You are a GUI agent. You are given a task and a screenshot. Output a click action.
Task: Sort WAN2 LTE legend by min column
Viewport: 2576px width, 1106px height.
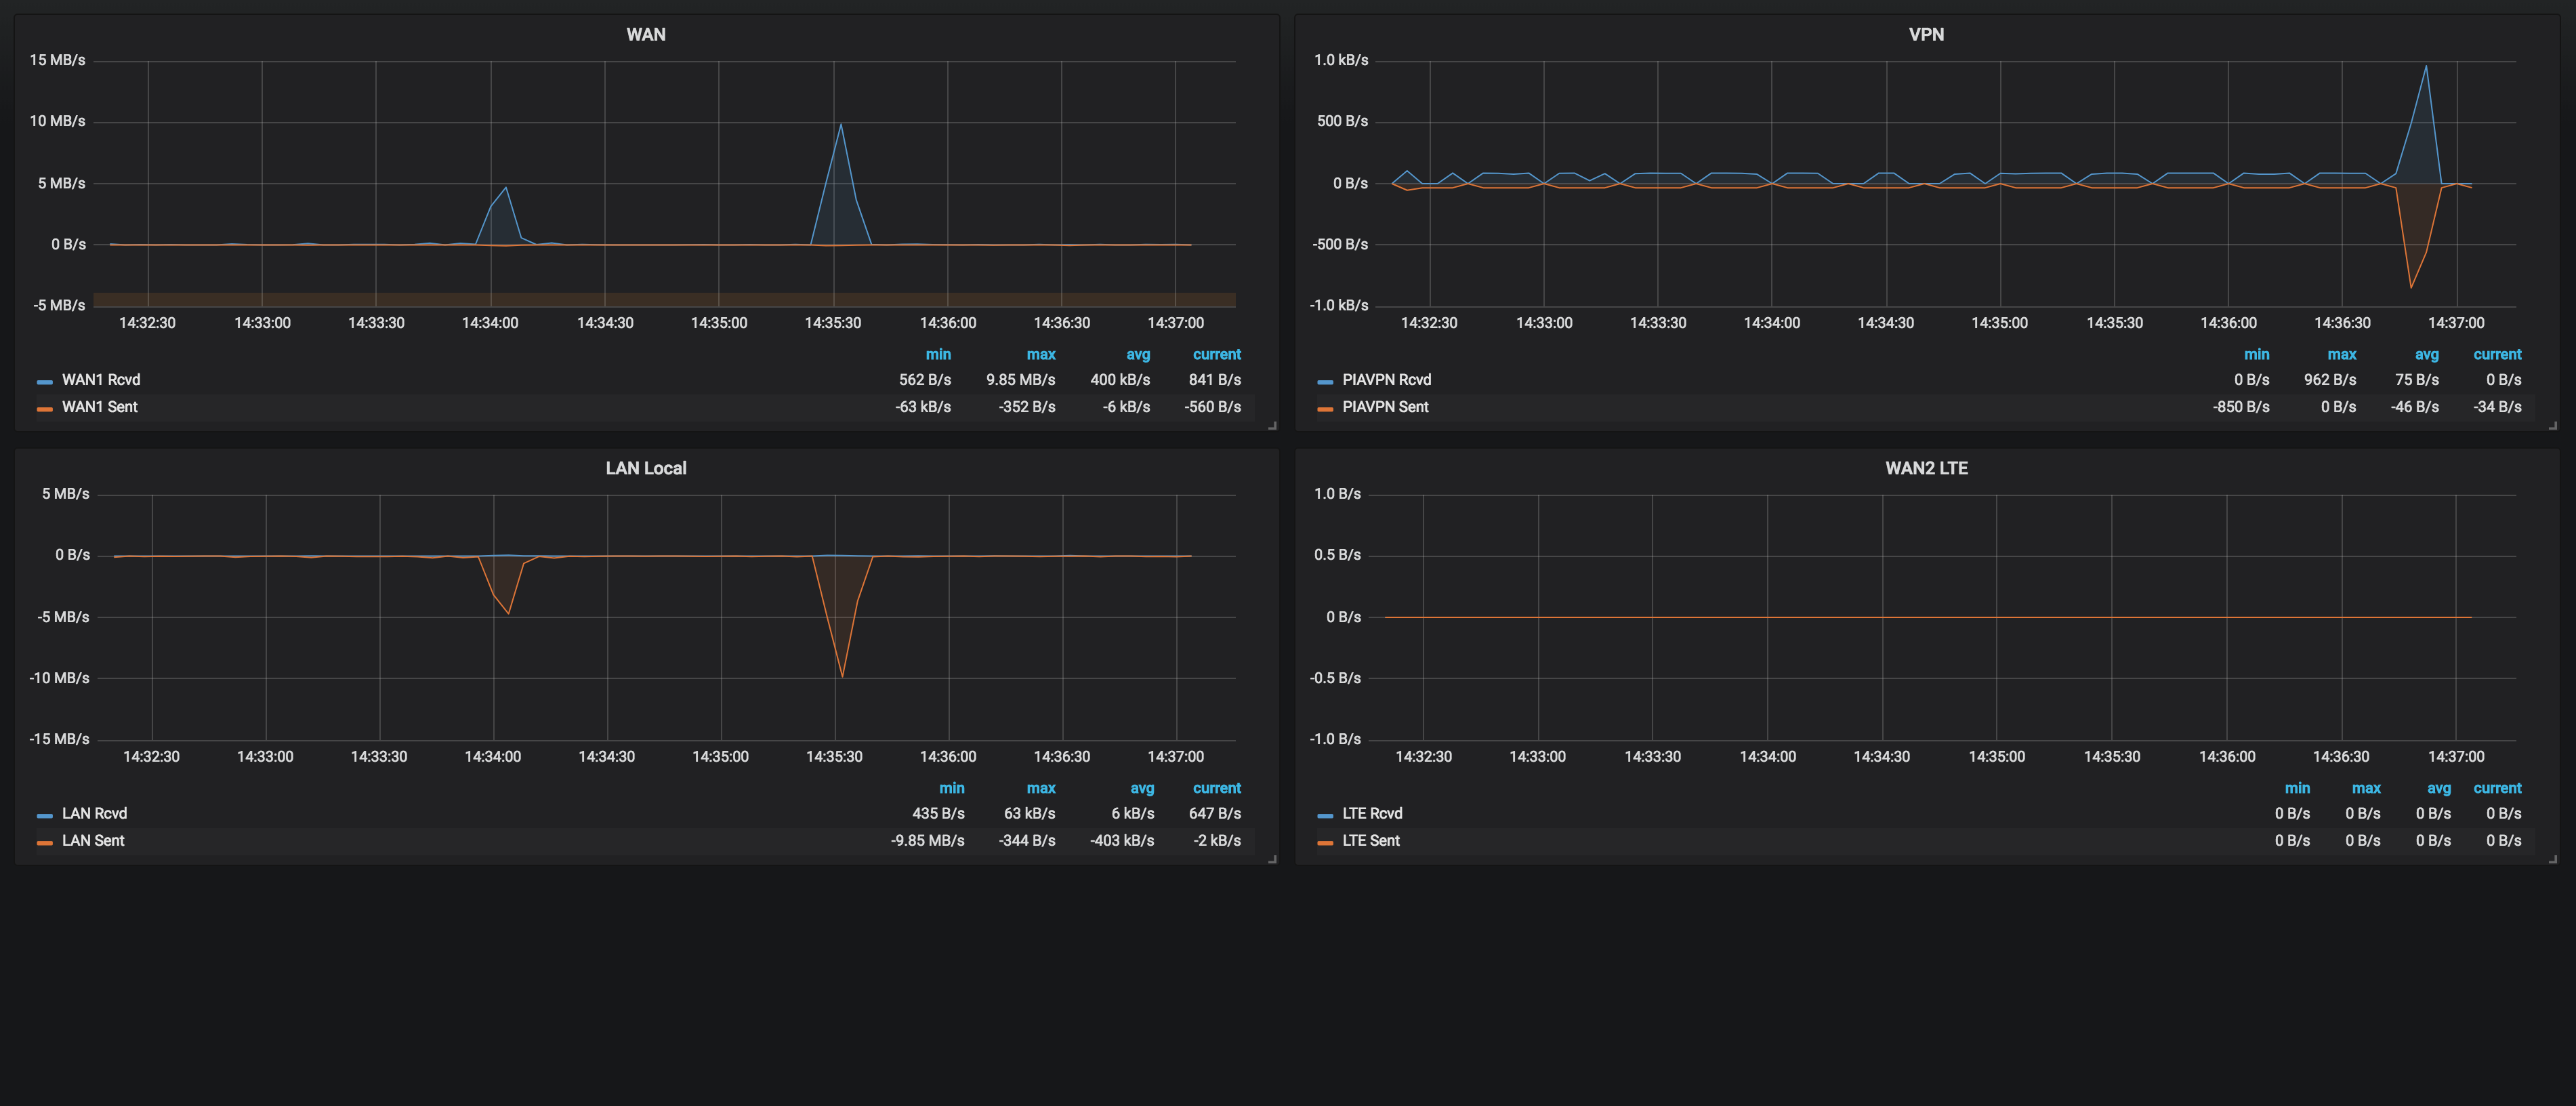point(2298,789)
